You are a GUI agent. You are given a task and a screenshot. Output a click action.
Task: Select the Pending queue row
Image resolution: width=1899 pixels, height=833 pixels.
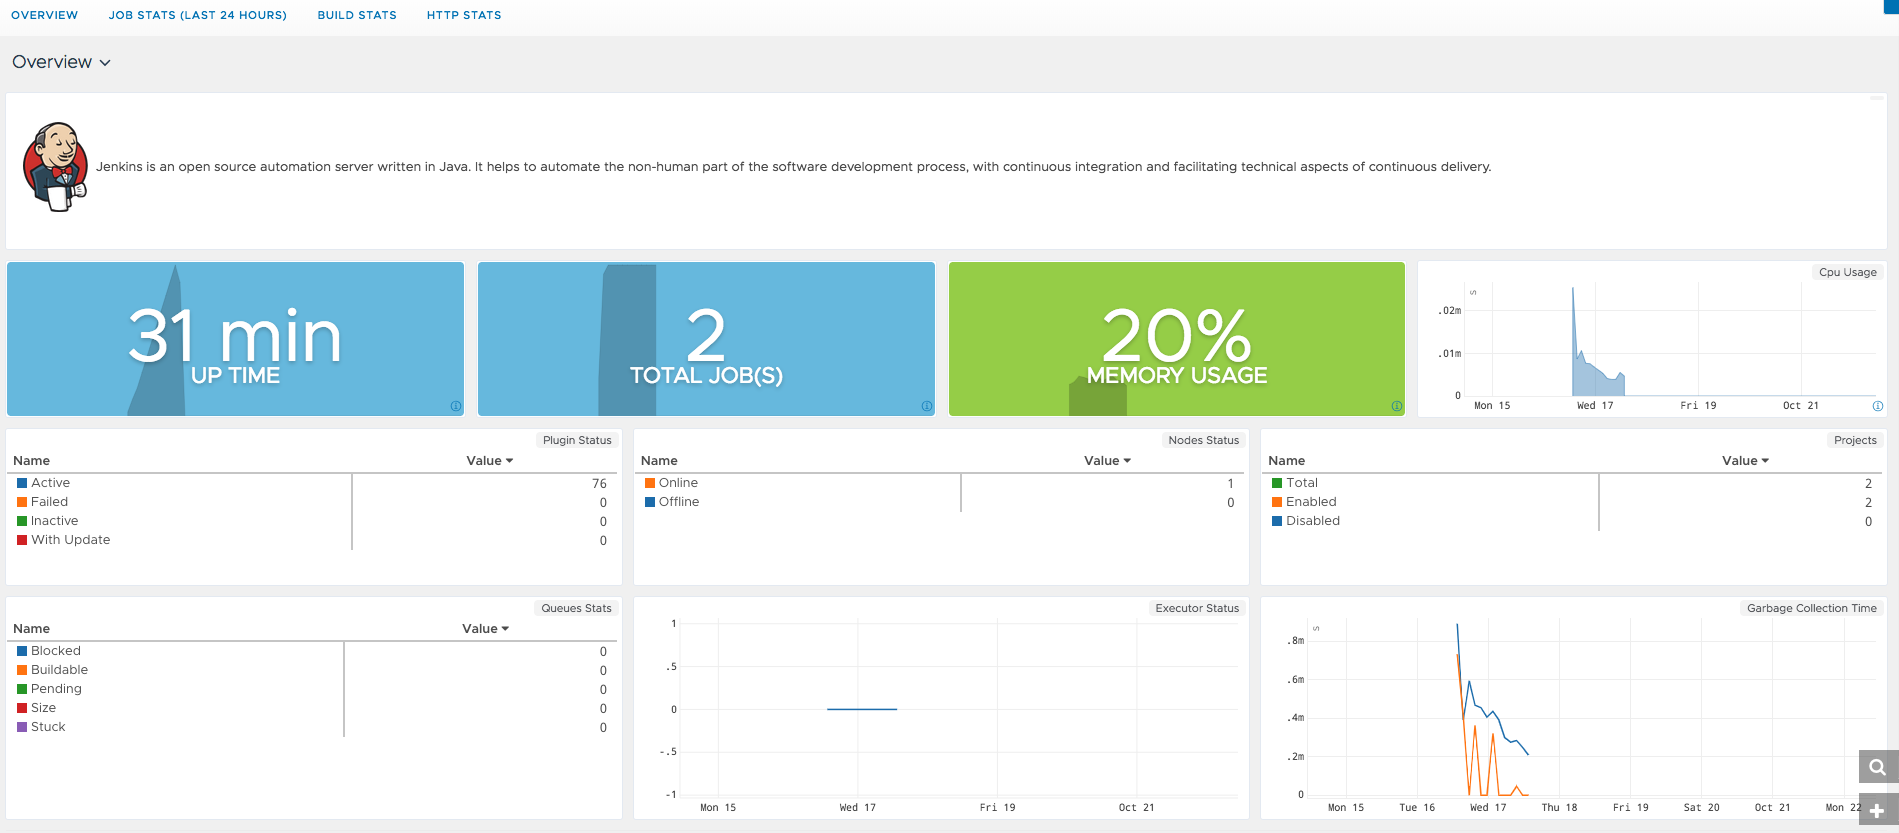point(313,689)
